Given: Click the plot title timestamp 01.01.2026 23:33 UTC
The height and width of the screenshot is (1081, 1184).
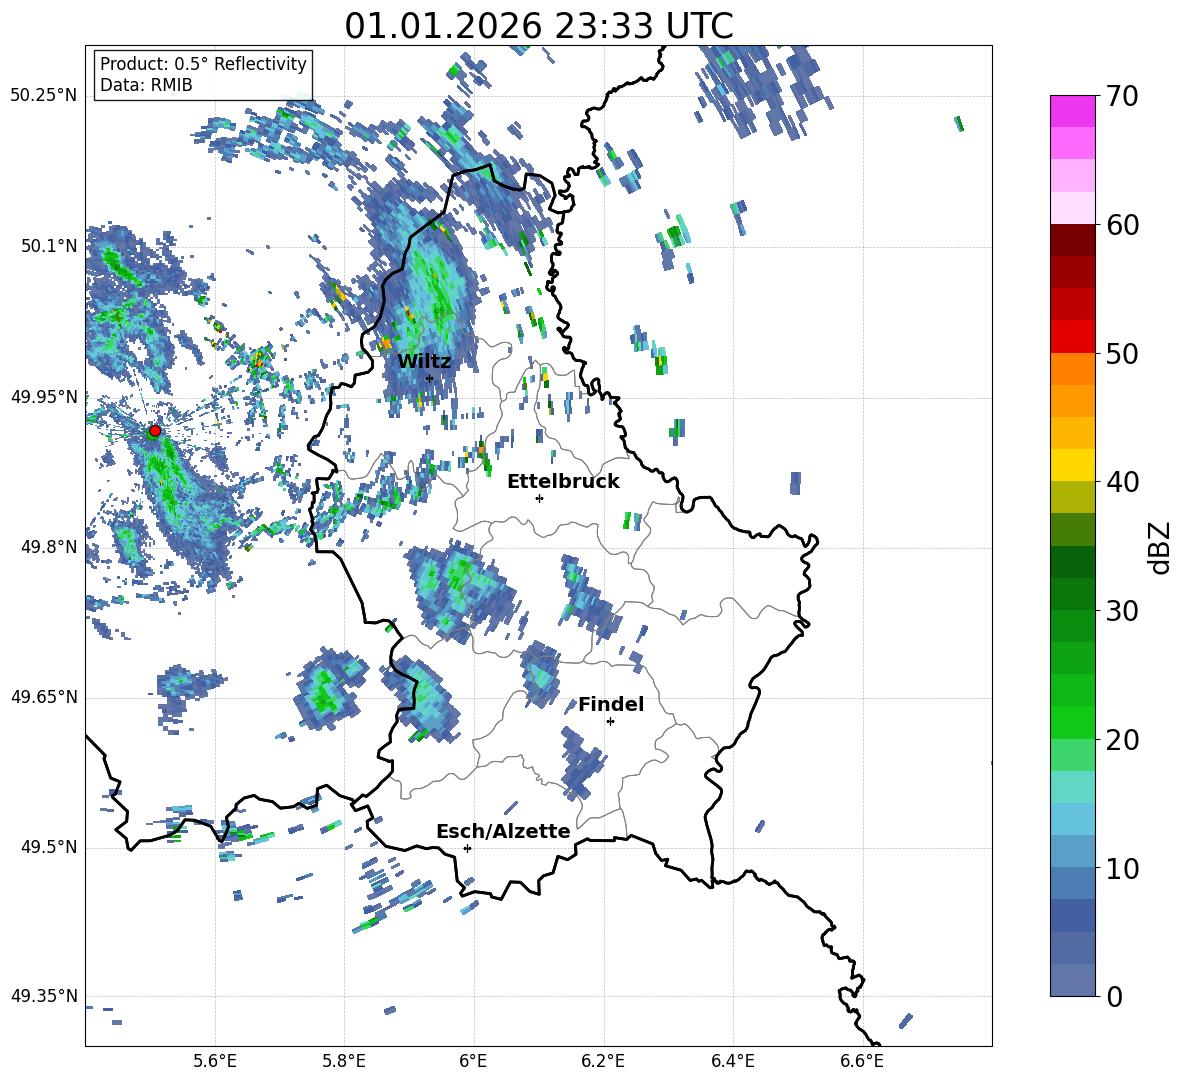Looking at the screenshot, I should pyautogui.click(x=539, y=26).
